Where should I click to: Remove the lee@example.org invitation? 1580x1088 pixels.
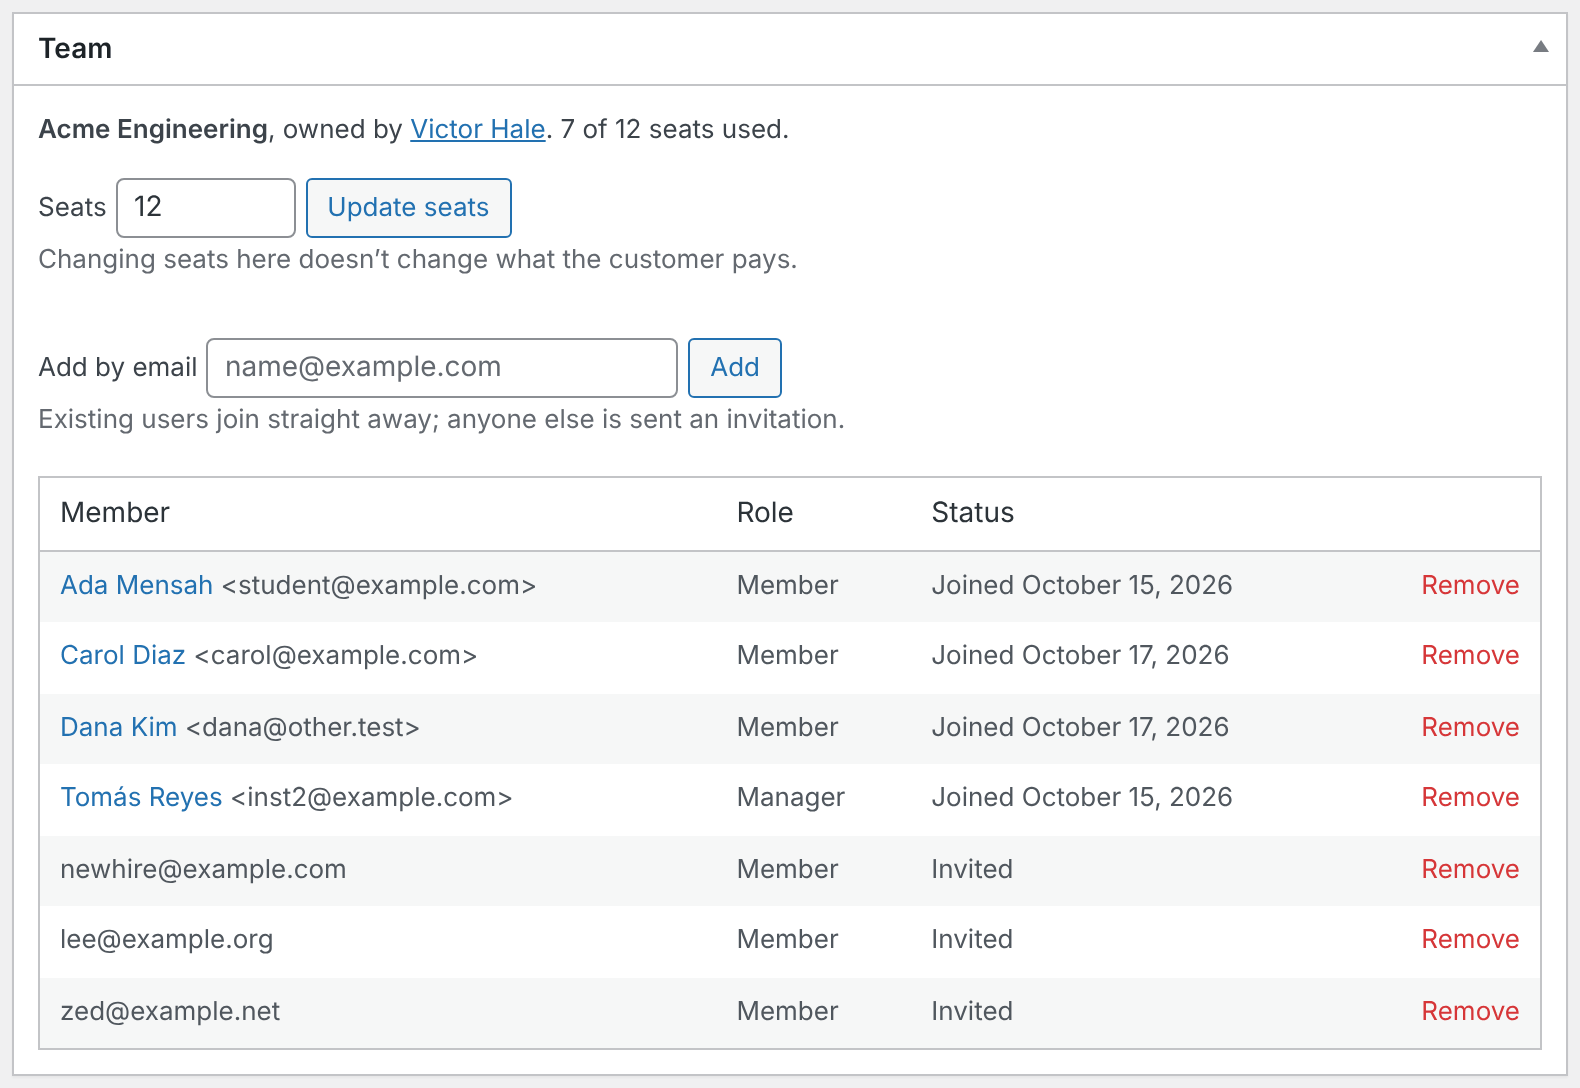click(x=1470, y=939)
